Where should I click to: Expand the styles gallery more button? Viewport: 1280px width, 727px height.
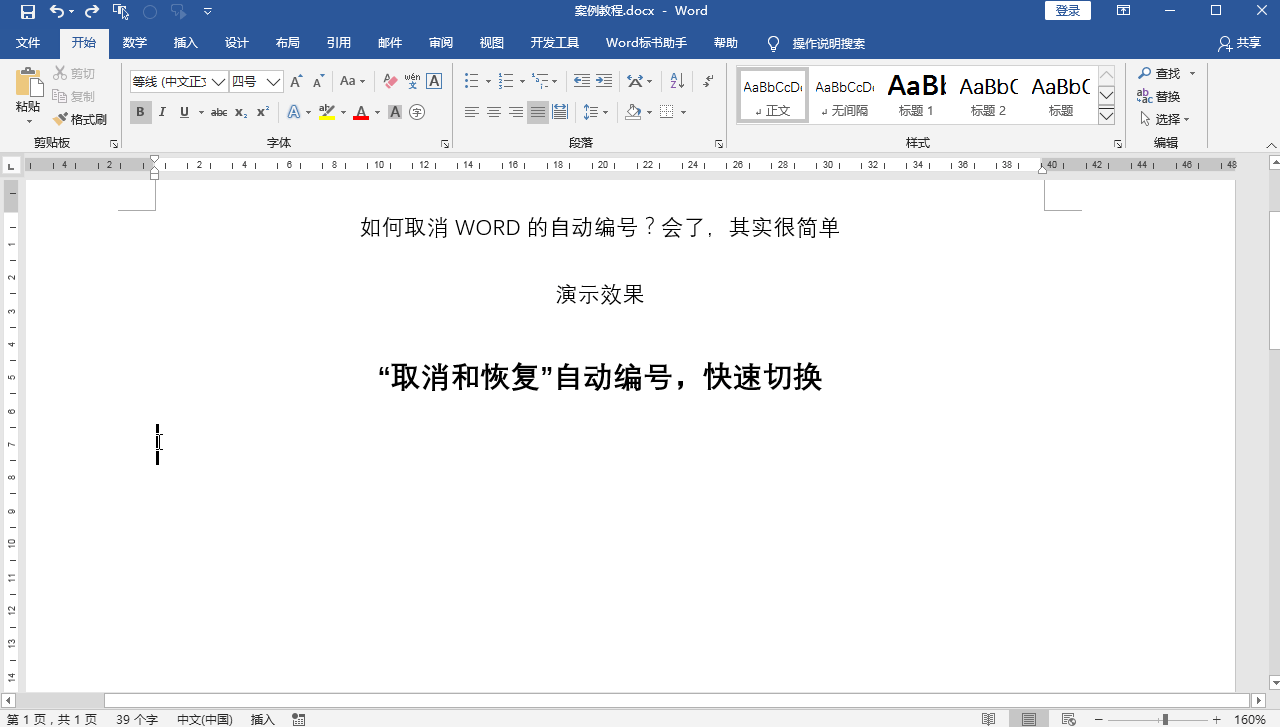pyautogui.click(x=1106, y=116)
